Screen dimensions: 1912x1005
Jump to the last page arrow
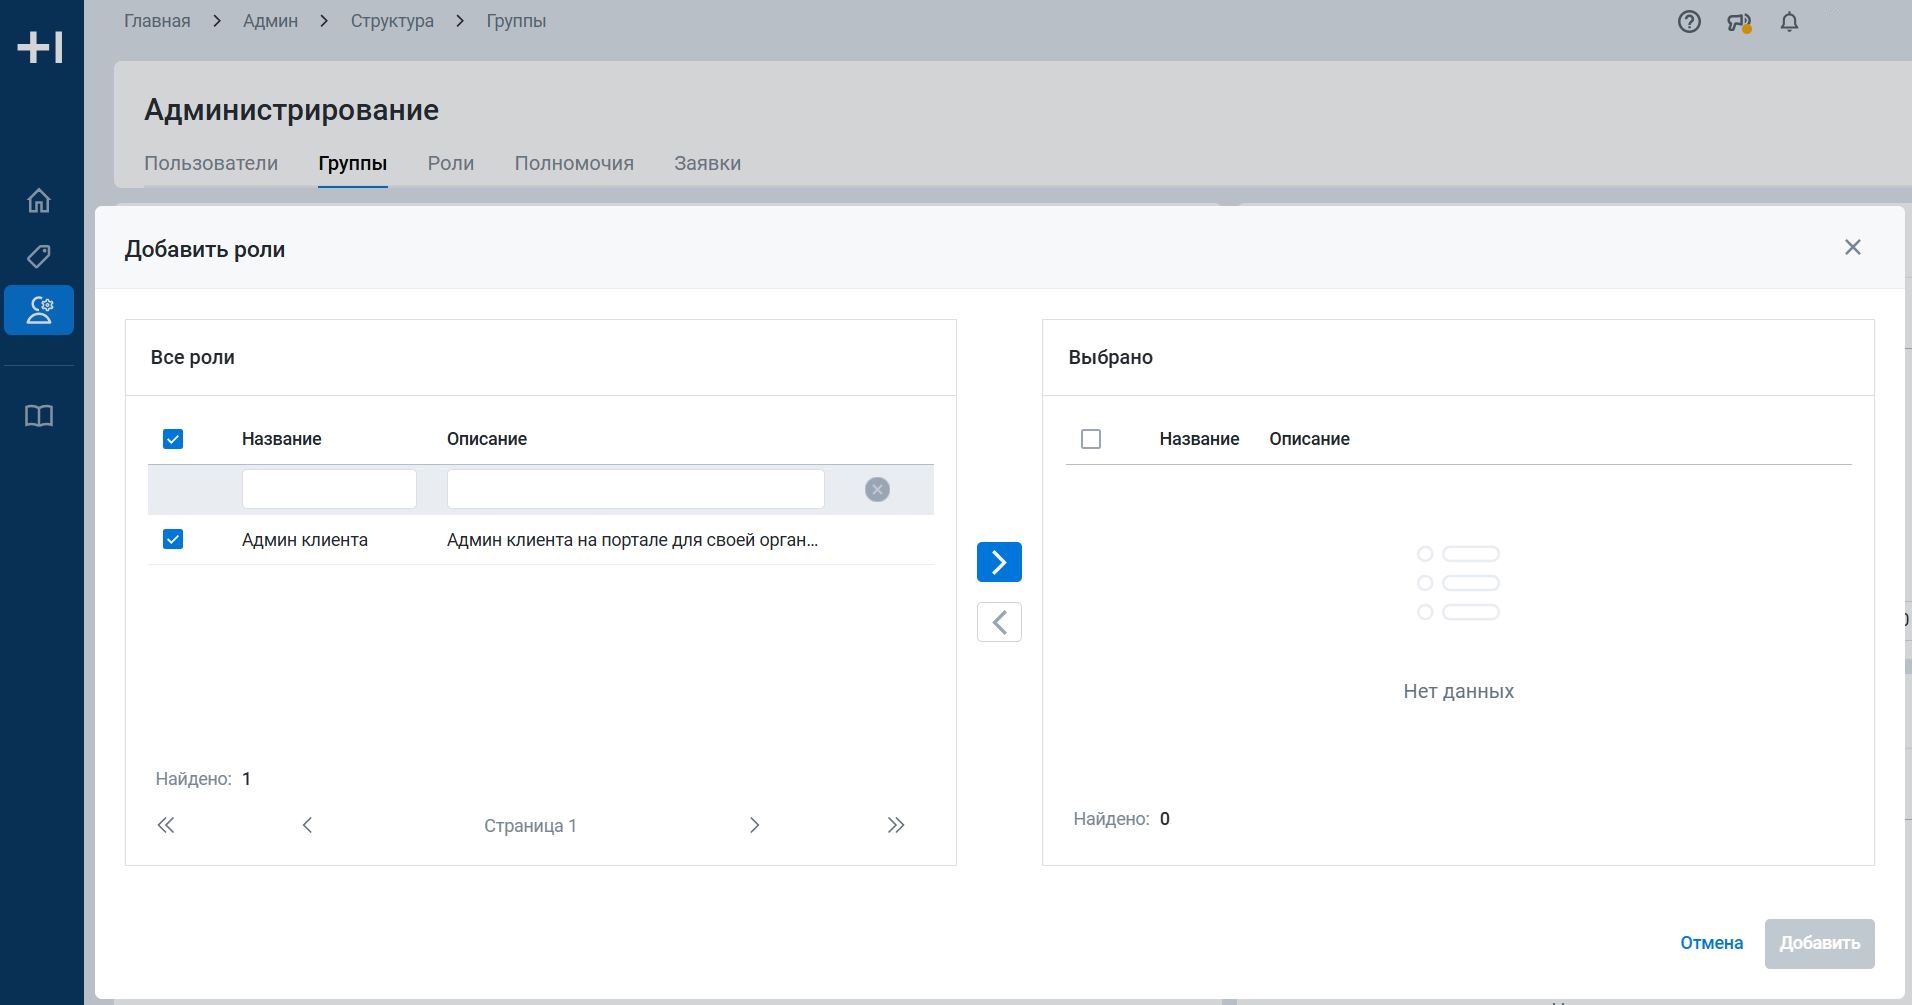pos(895,825)
